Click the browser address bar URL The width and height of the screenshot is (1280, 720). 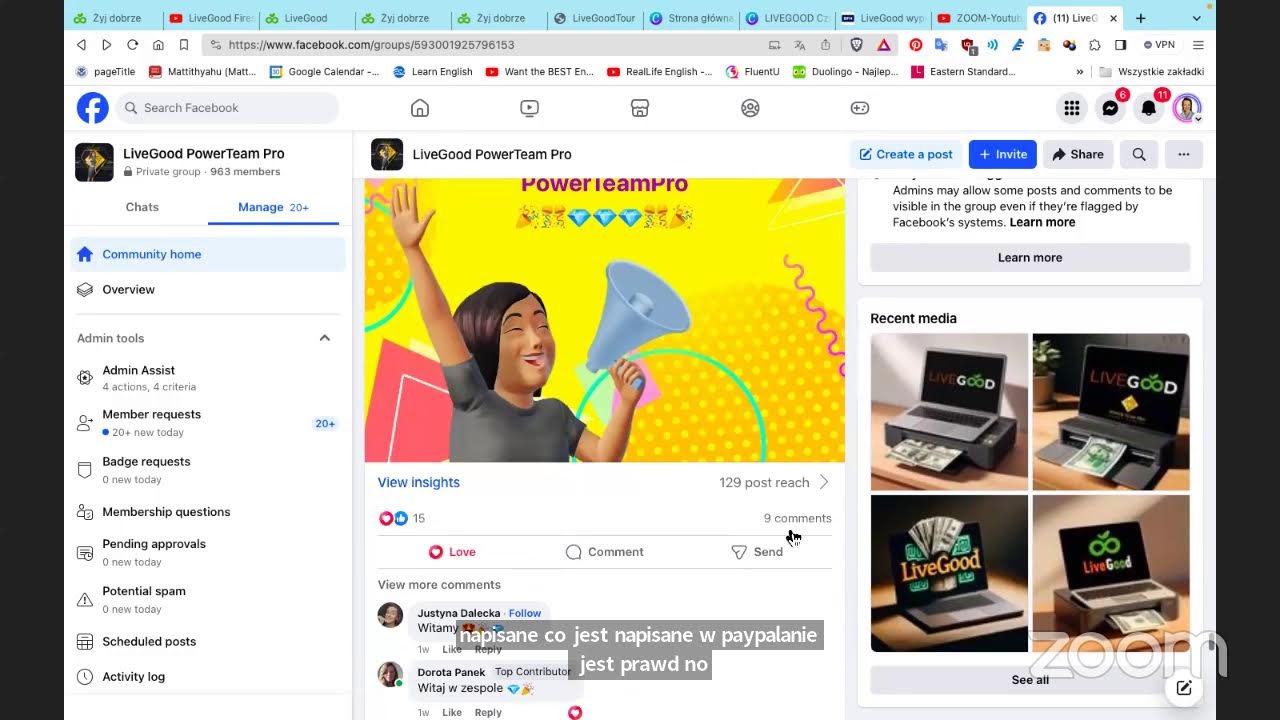[x=371, y=45]
